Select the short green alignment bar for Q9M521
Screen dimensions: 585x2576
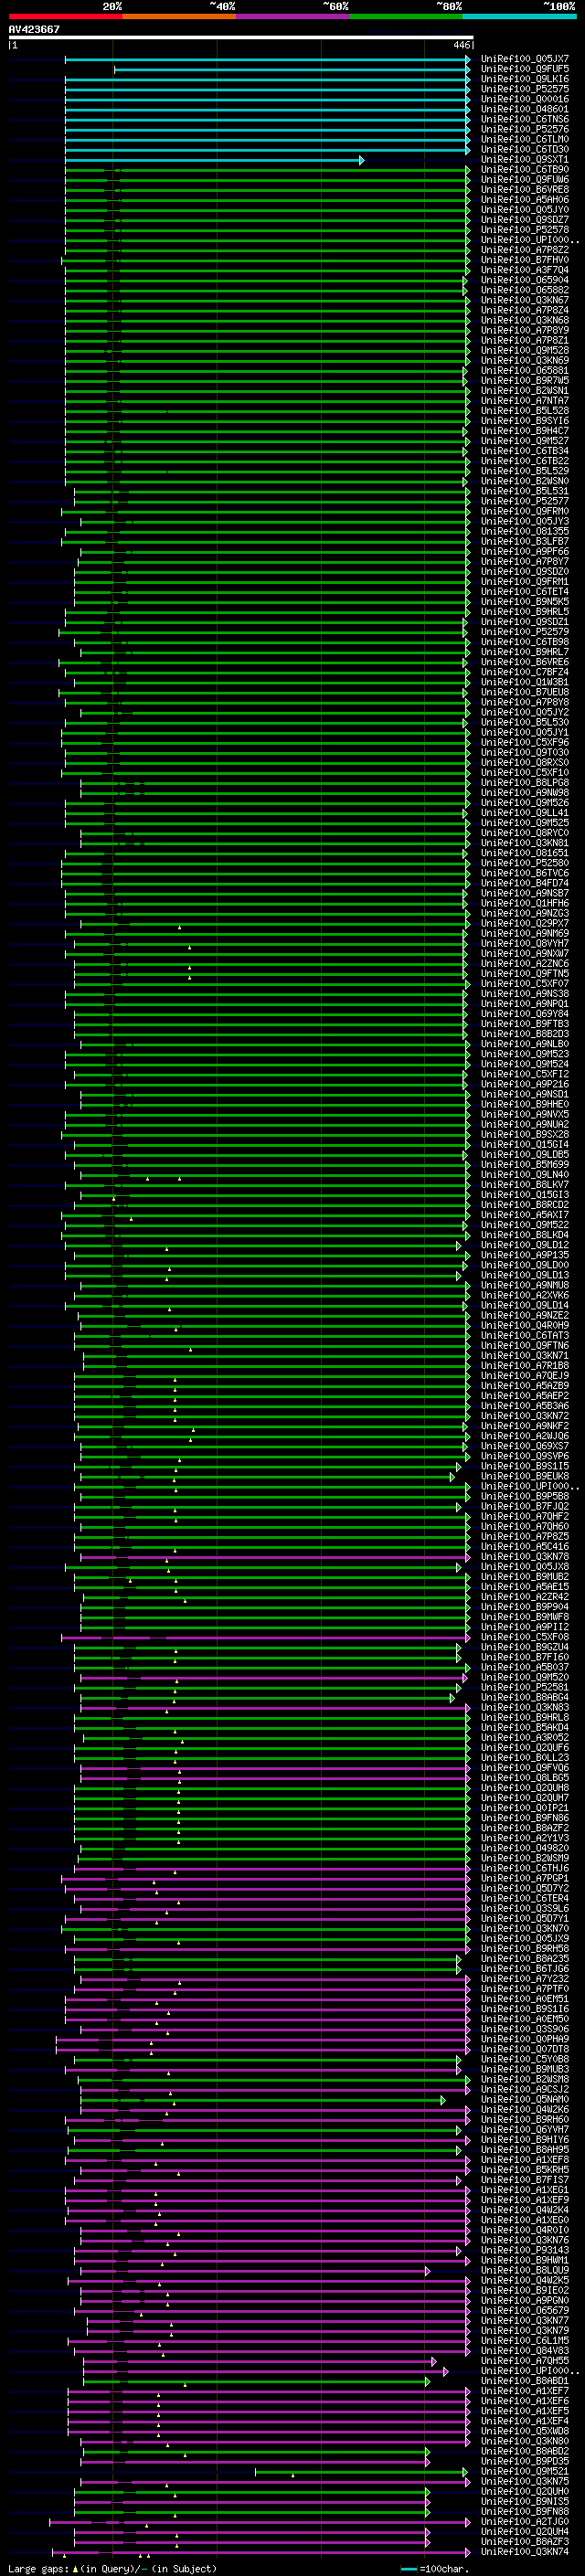point(362,2472)
